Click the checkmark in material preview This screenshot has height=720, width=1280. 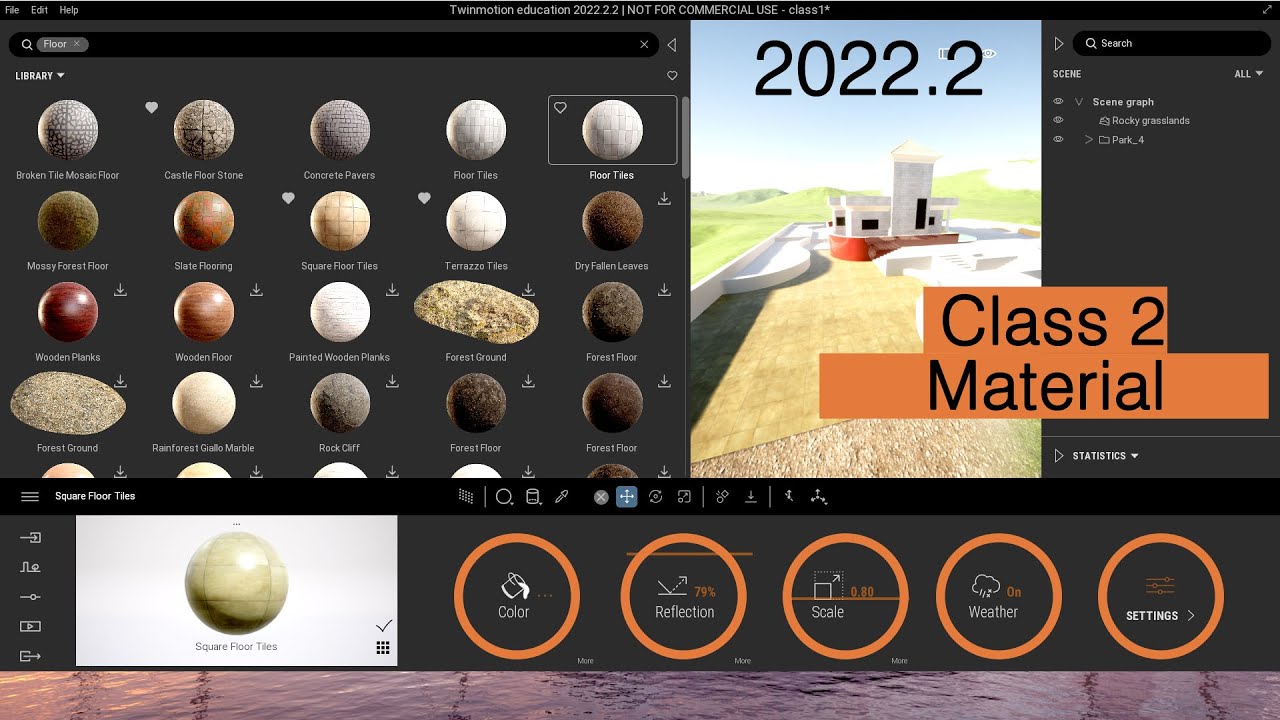[384, 625]
